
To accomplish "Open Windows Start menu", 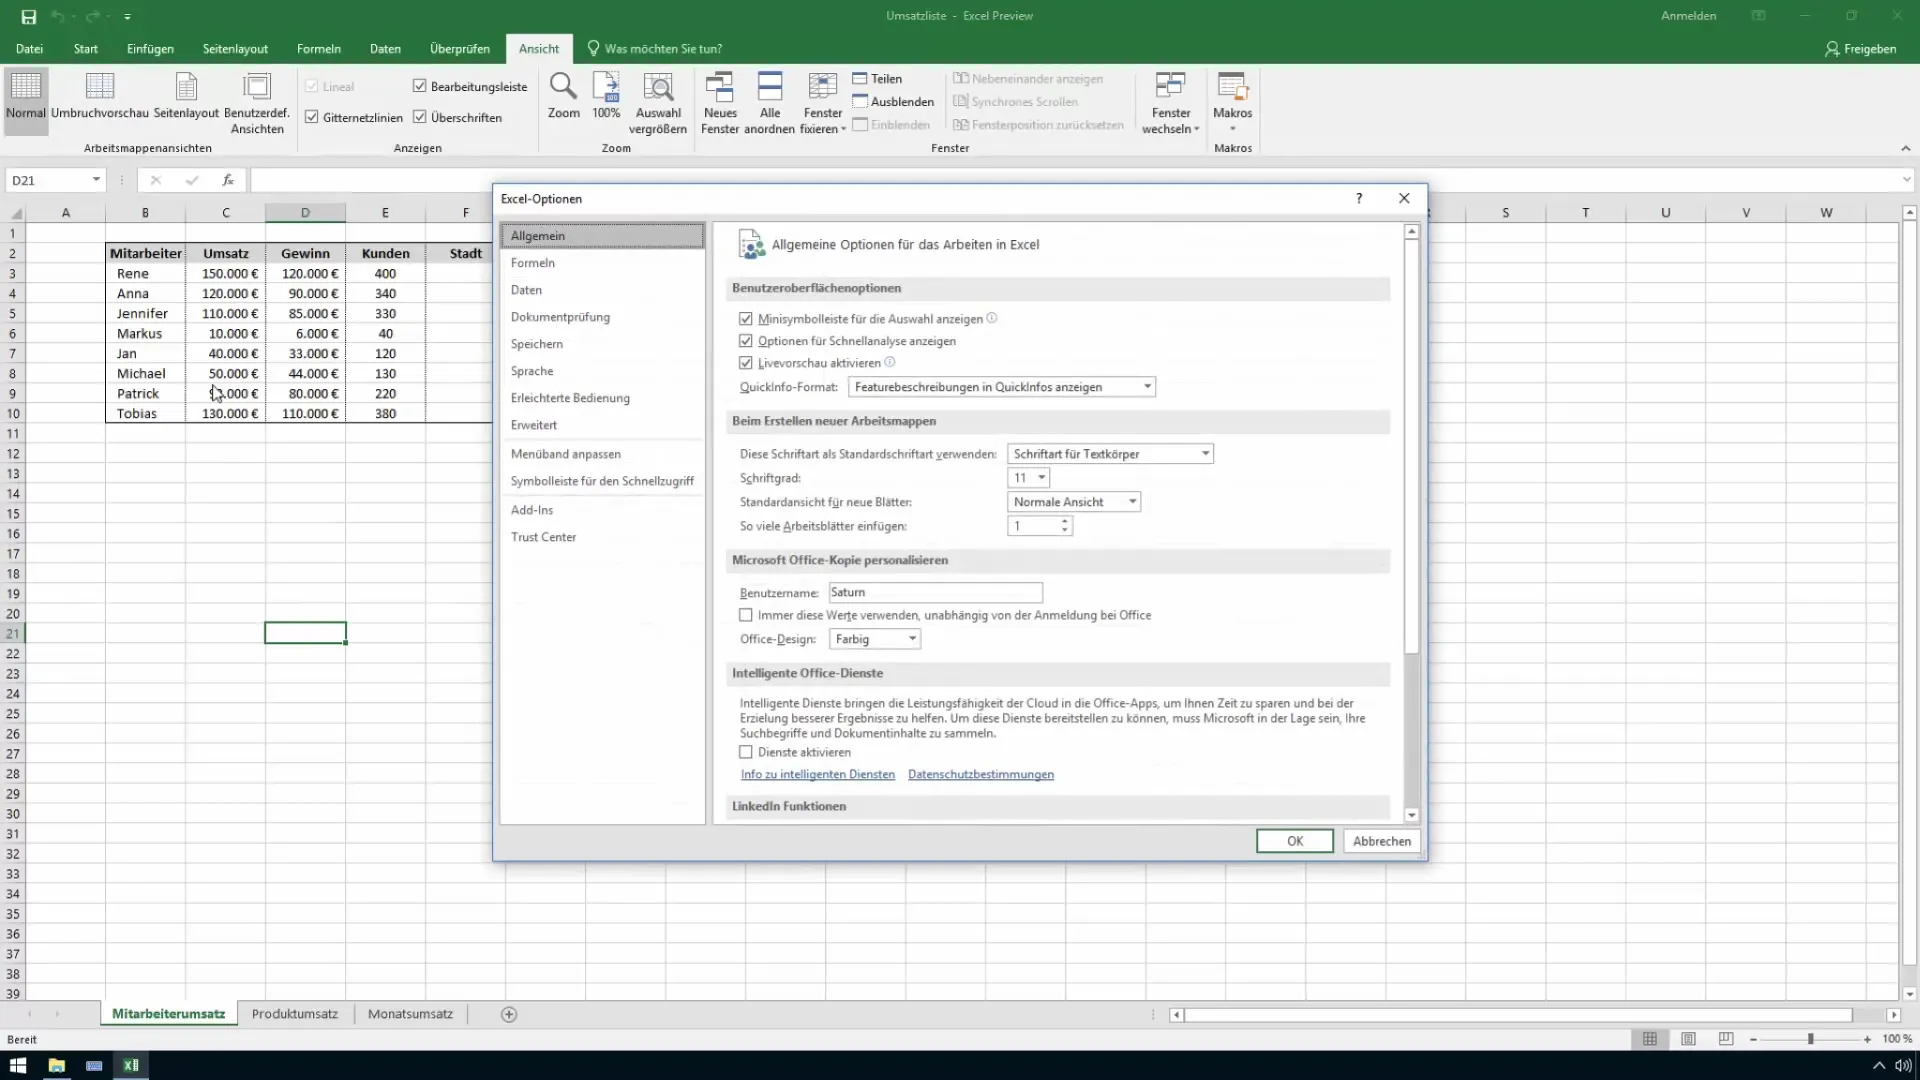I will coord(18,1066).
